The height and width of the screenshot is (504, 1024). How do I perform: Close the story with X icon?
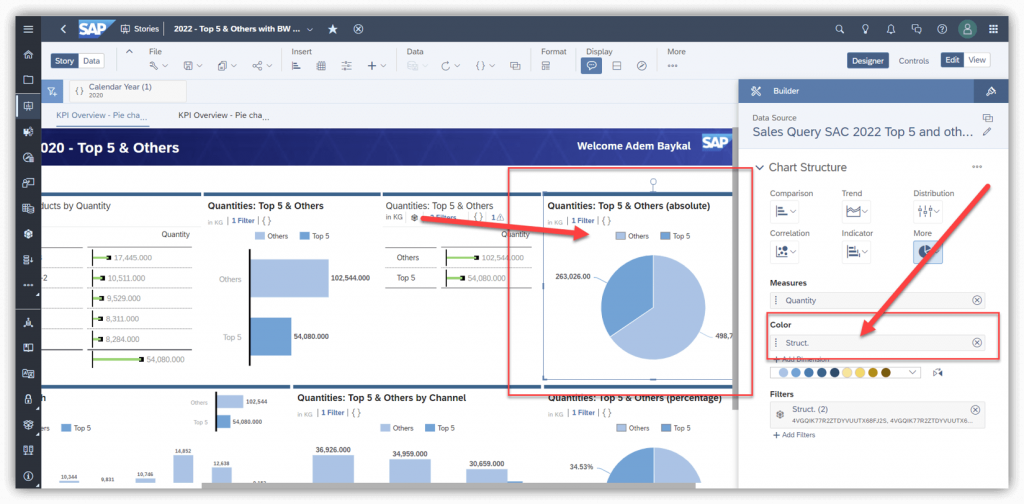(358, 29)
